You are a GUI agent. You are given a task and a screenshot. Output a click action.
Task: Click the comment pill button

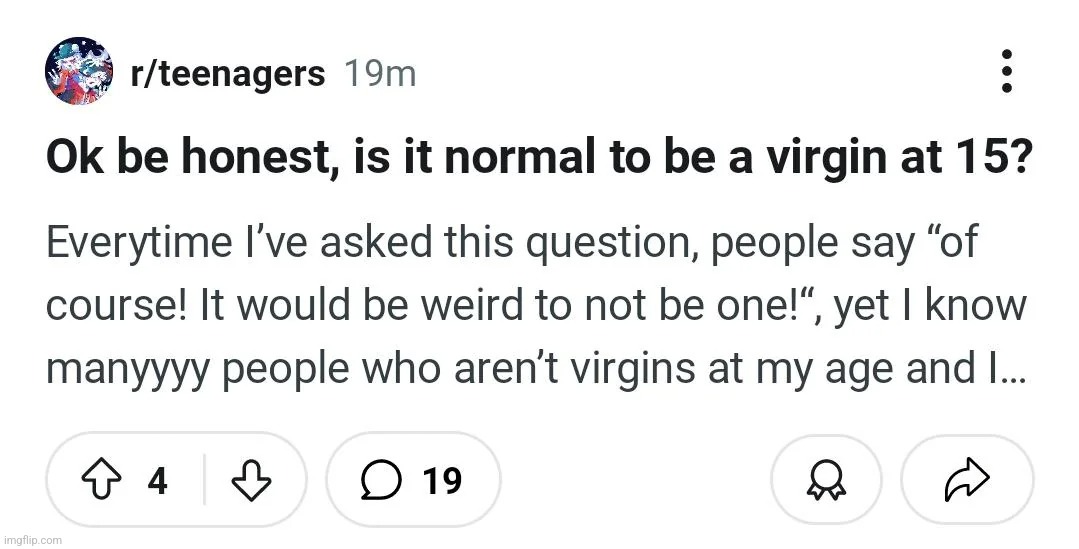(414, 480)
